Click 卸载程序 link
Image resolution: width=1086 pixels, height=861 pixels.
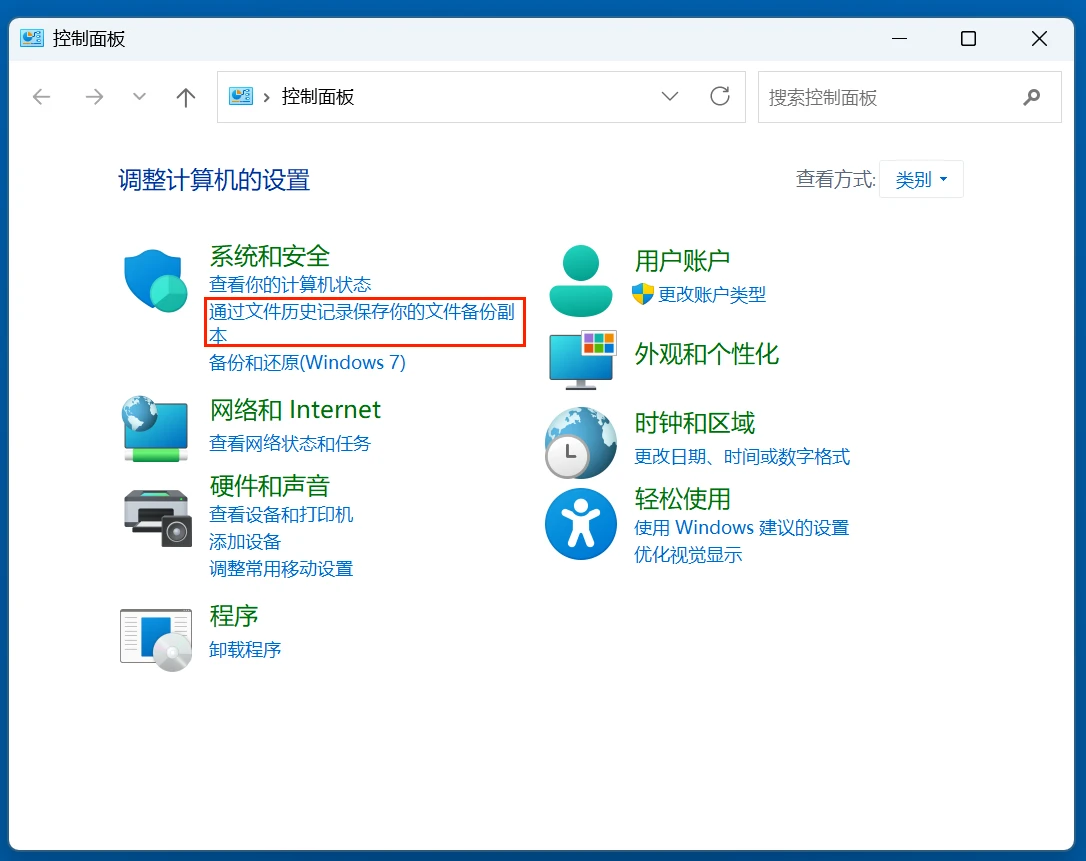point(245,650)
